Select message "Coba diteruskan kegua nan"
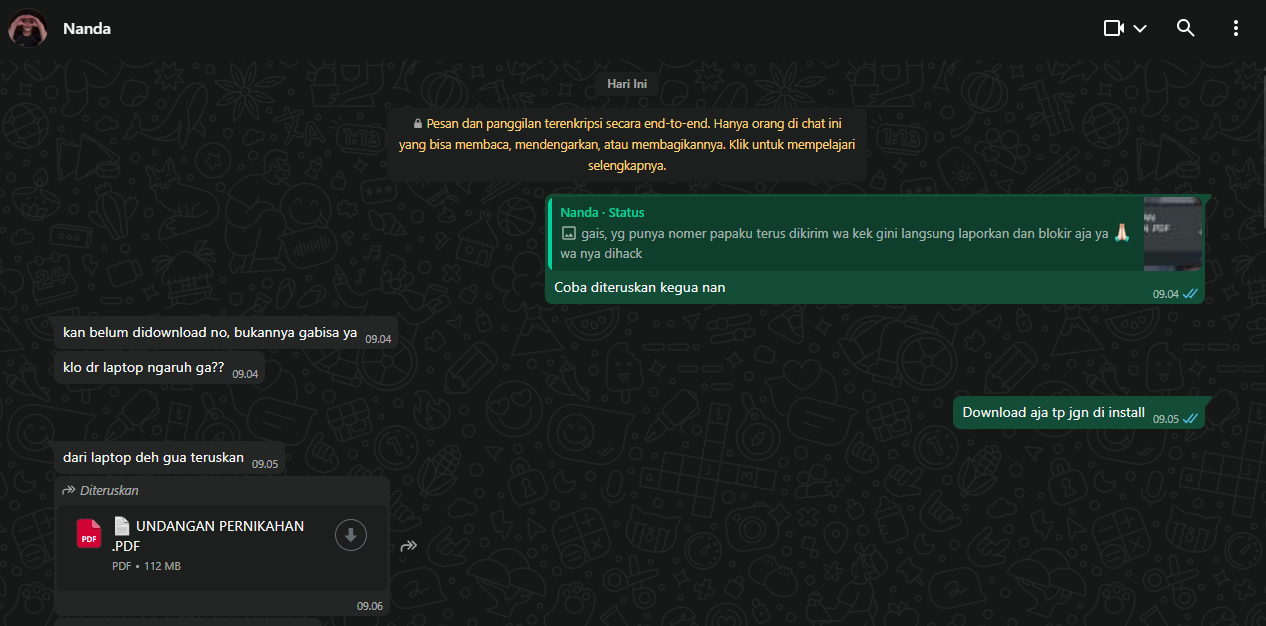Viewport: 1266px width, 626px height. (640, 288)
